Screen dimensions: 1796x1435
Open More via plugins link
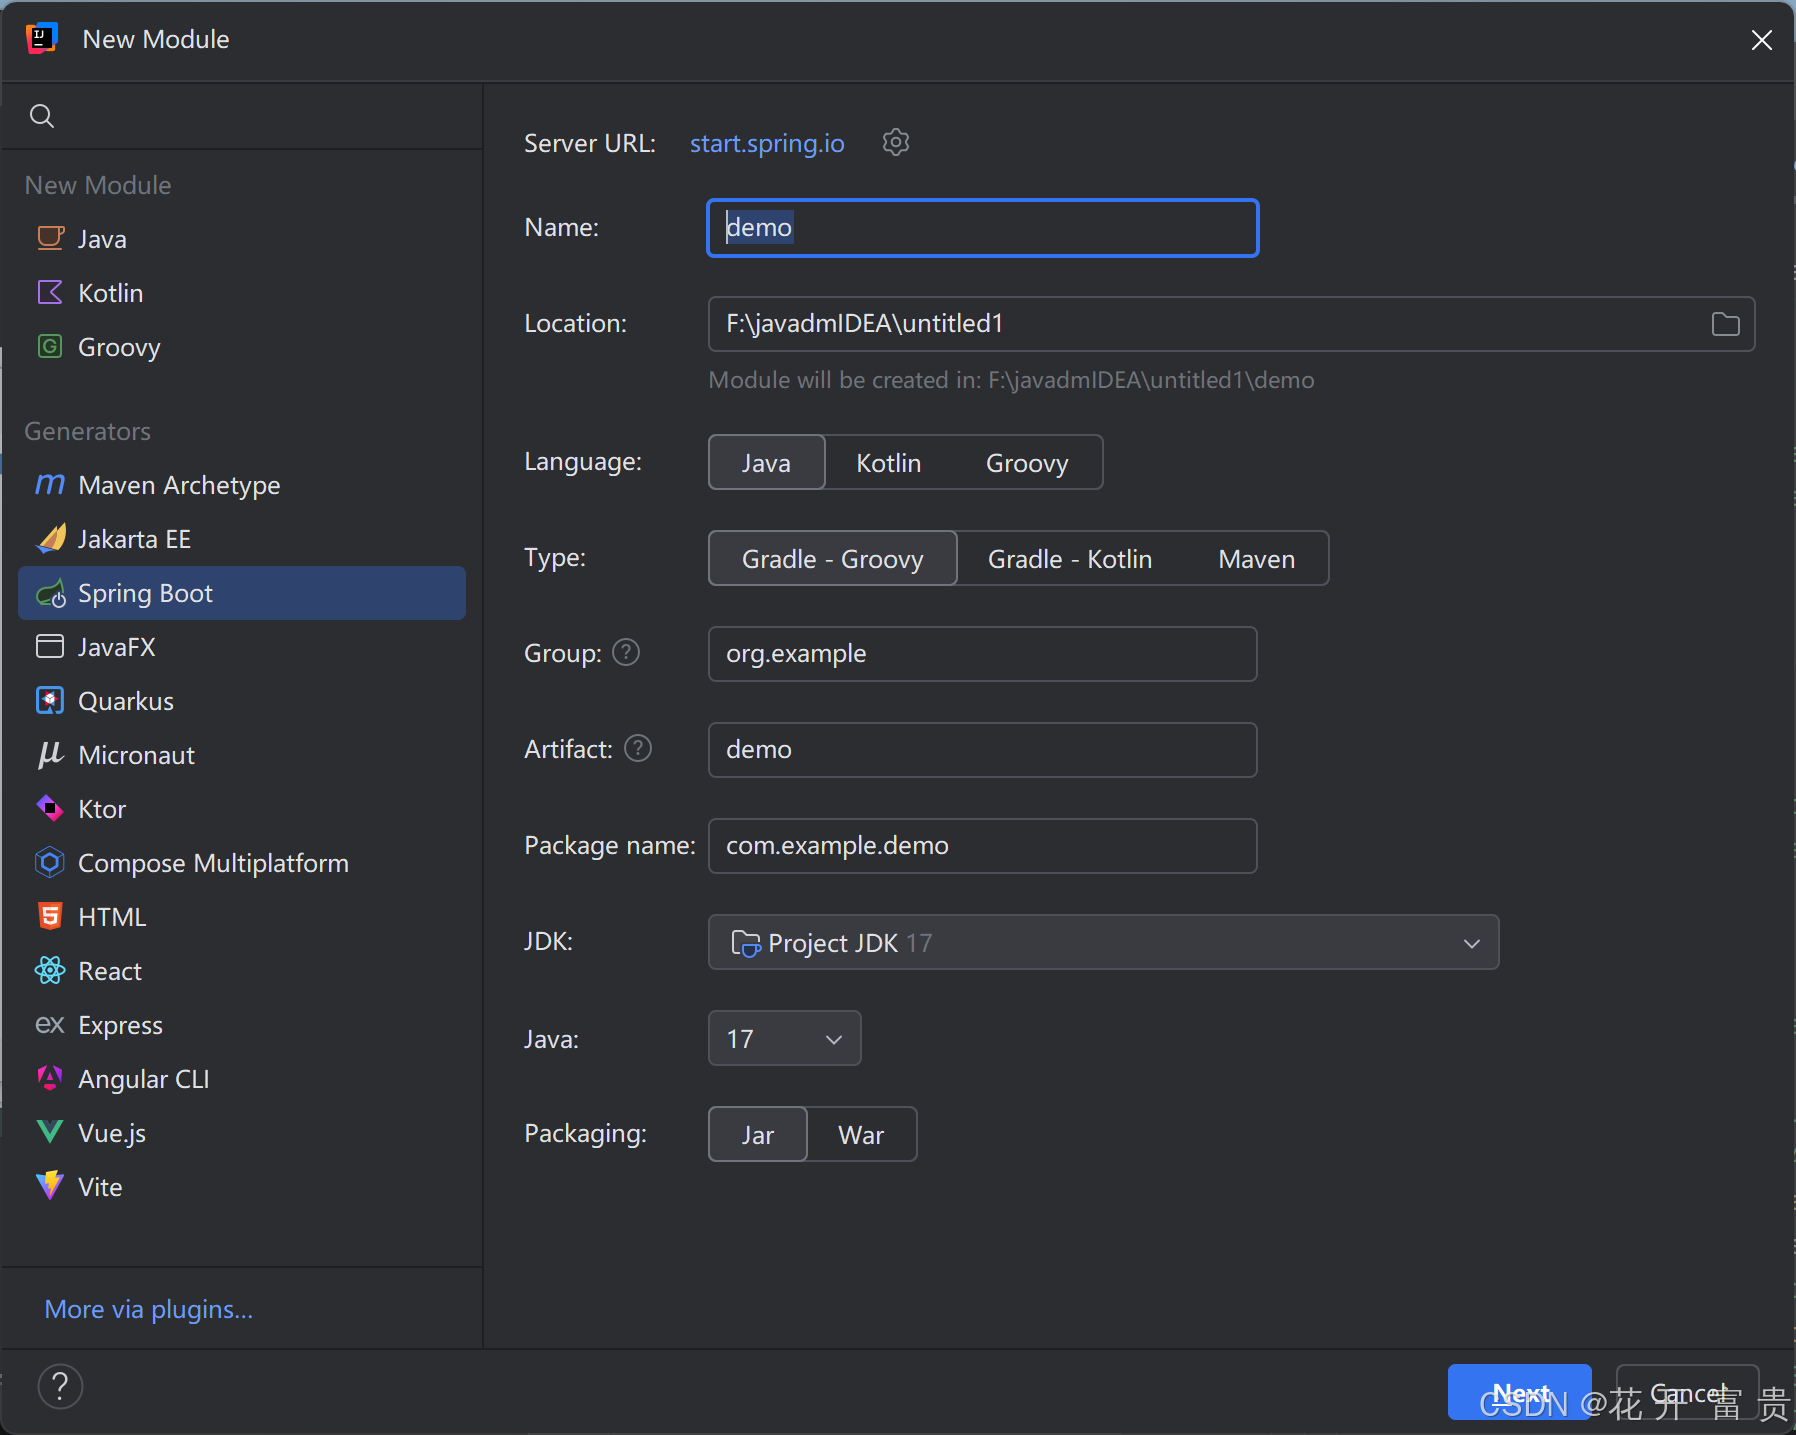149,1309
